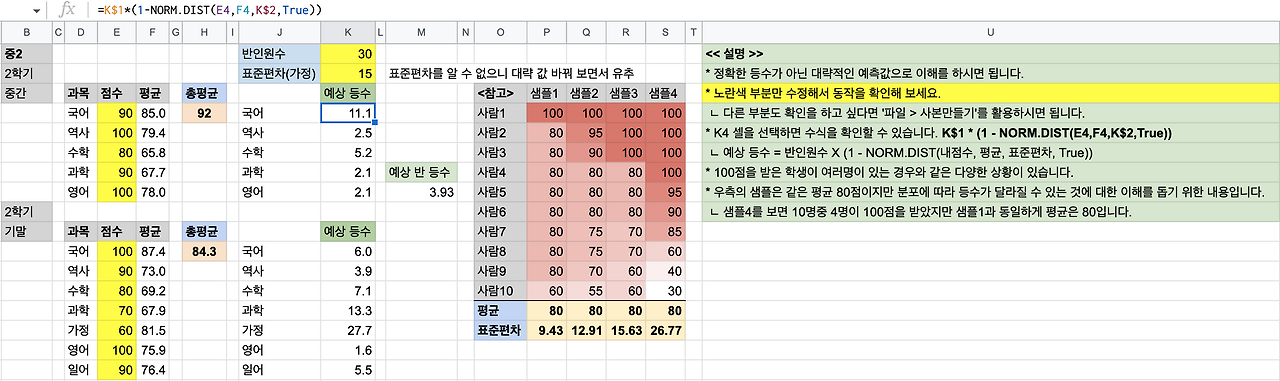Click the 표준편차(가정) label cell
This screenshot has height=381, width=1280.
tap(280, 73)
